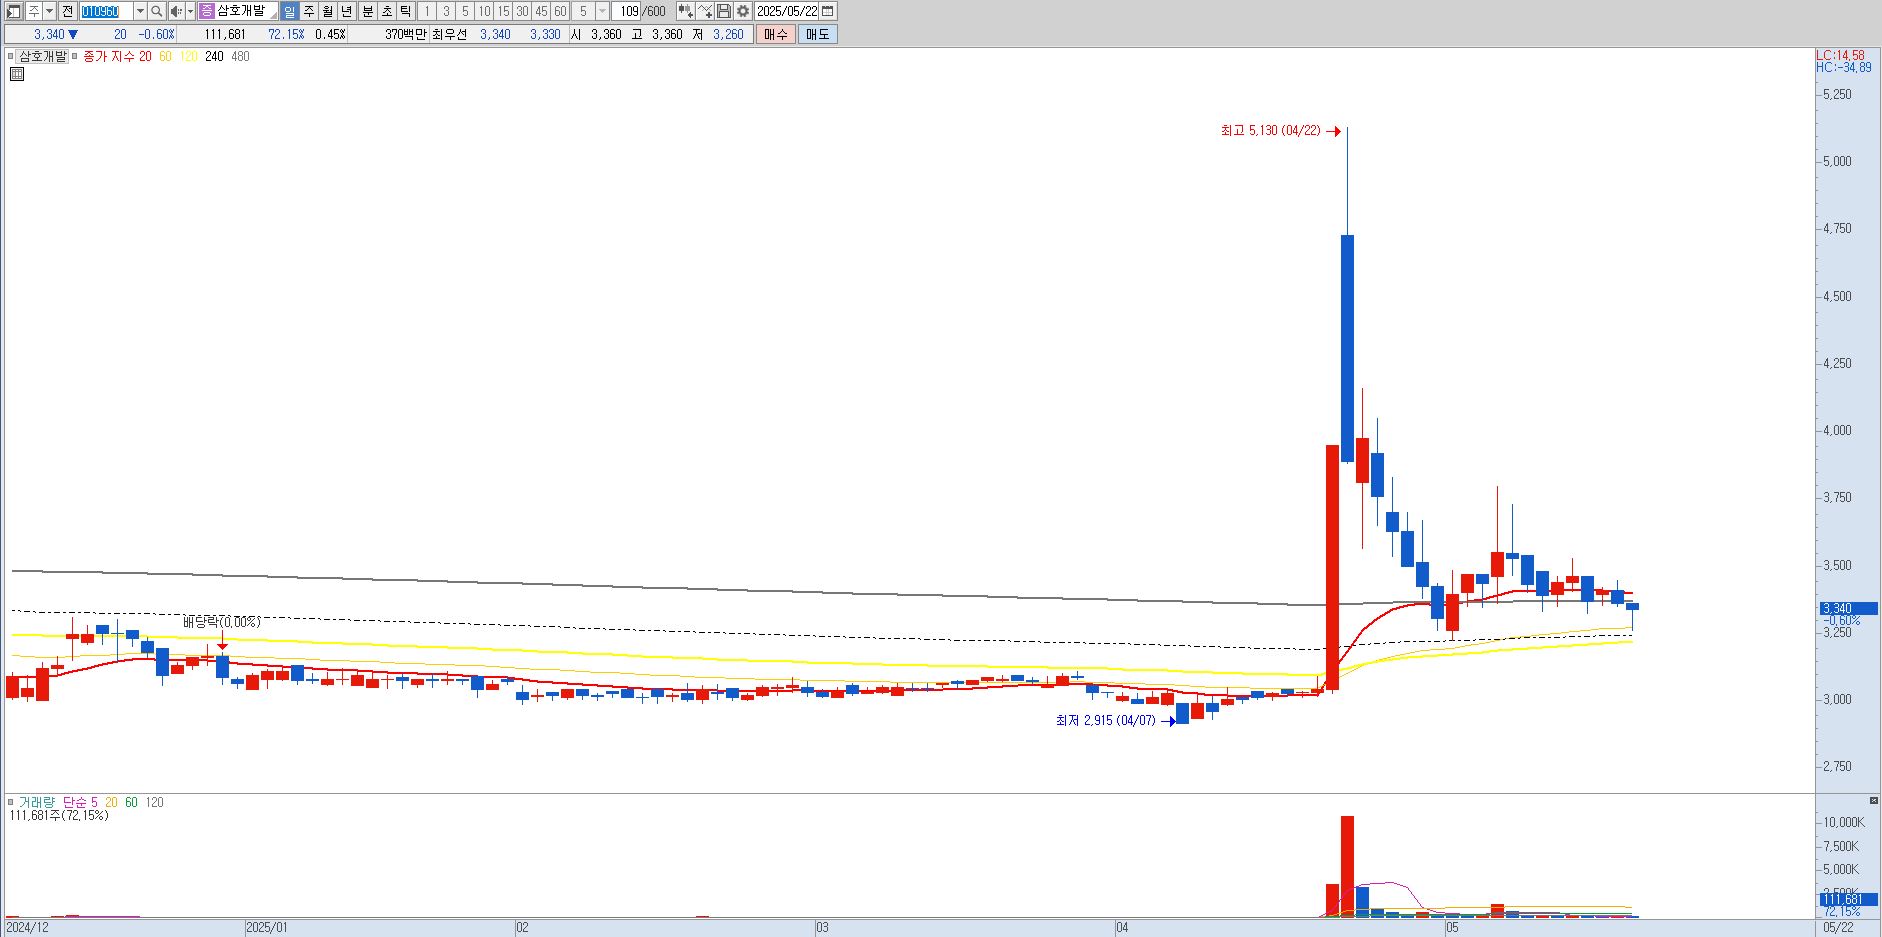Click the data table grid icon under 삼호개발 legend

[x=17, y=74]
